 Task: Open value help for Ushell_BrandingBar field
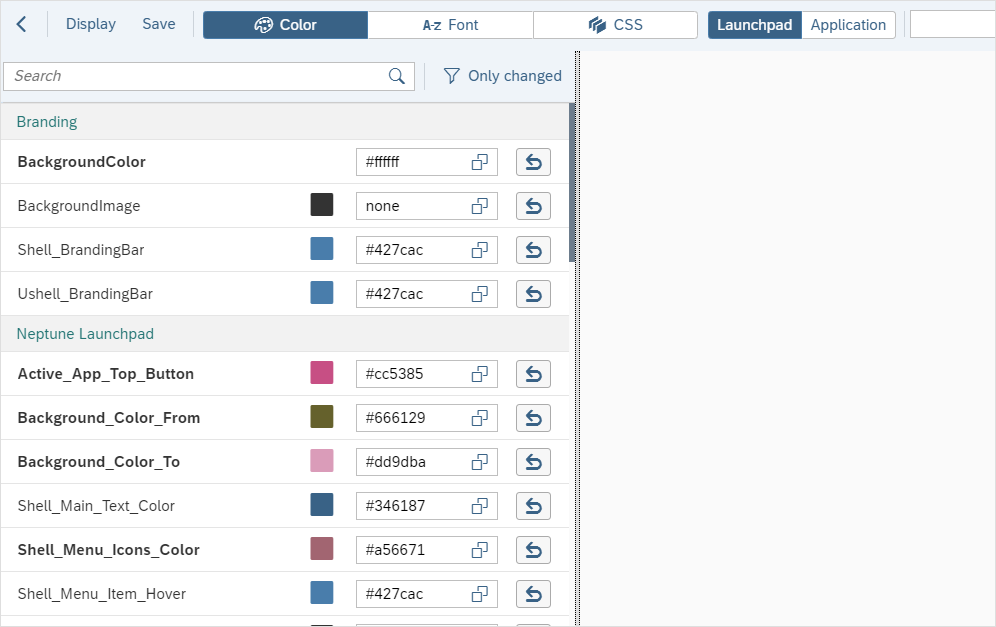click(x=480, y=294)
